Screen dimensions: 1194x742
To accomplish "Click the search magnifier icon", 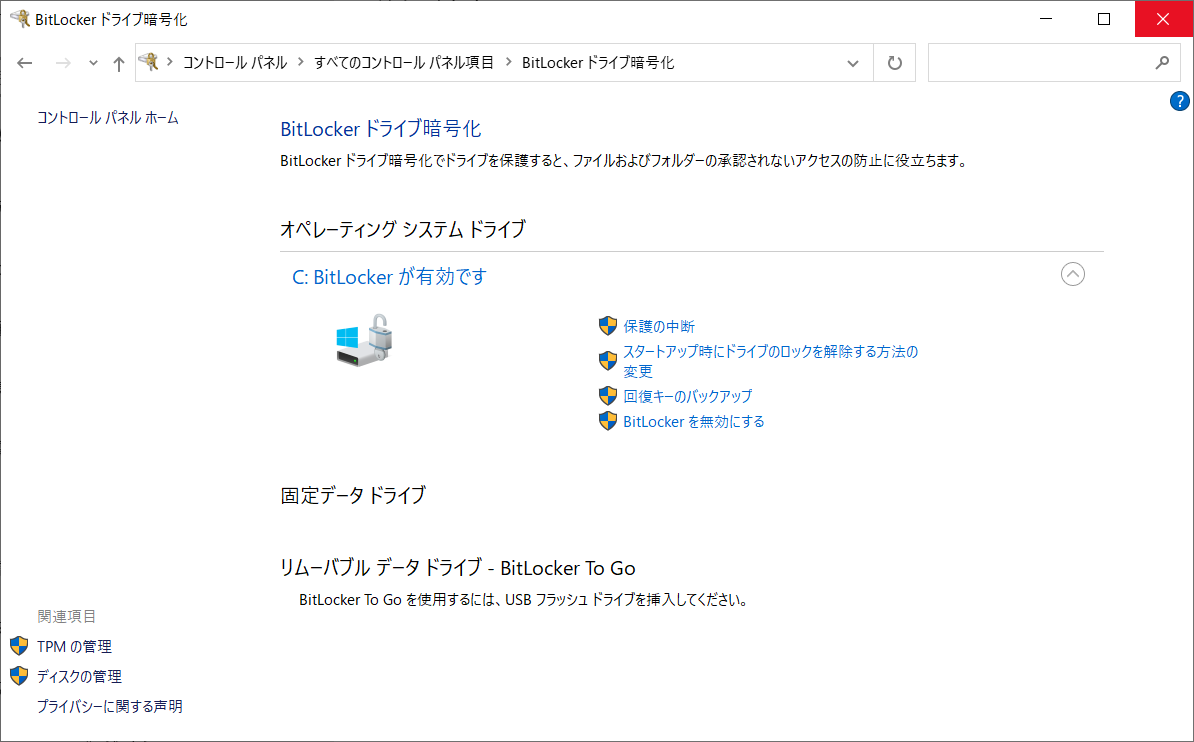I will [x=1161, y=62].
